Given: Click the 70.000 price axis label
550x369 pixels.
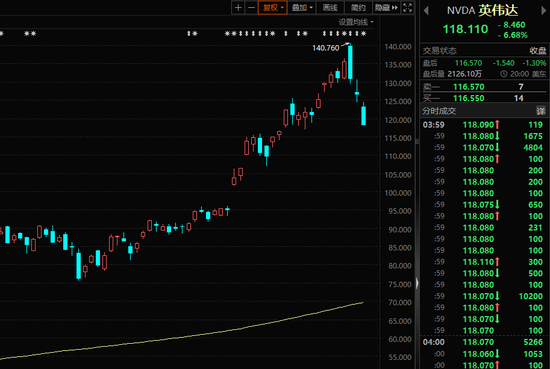Looking at the screenshot, I should pyautogui.click(x=400, y=303).
